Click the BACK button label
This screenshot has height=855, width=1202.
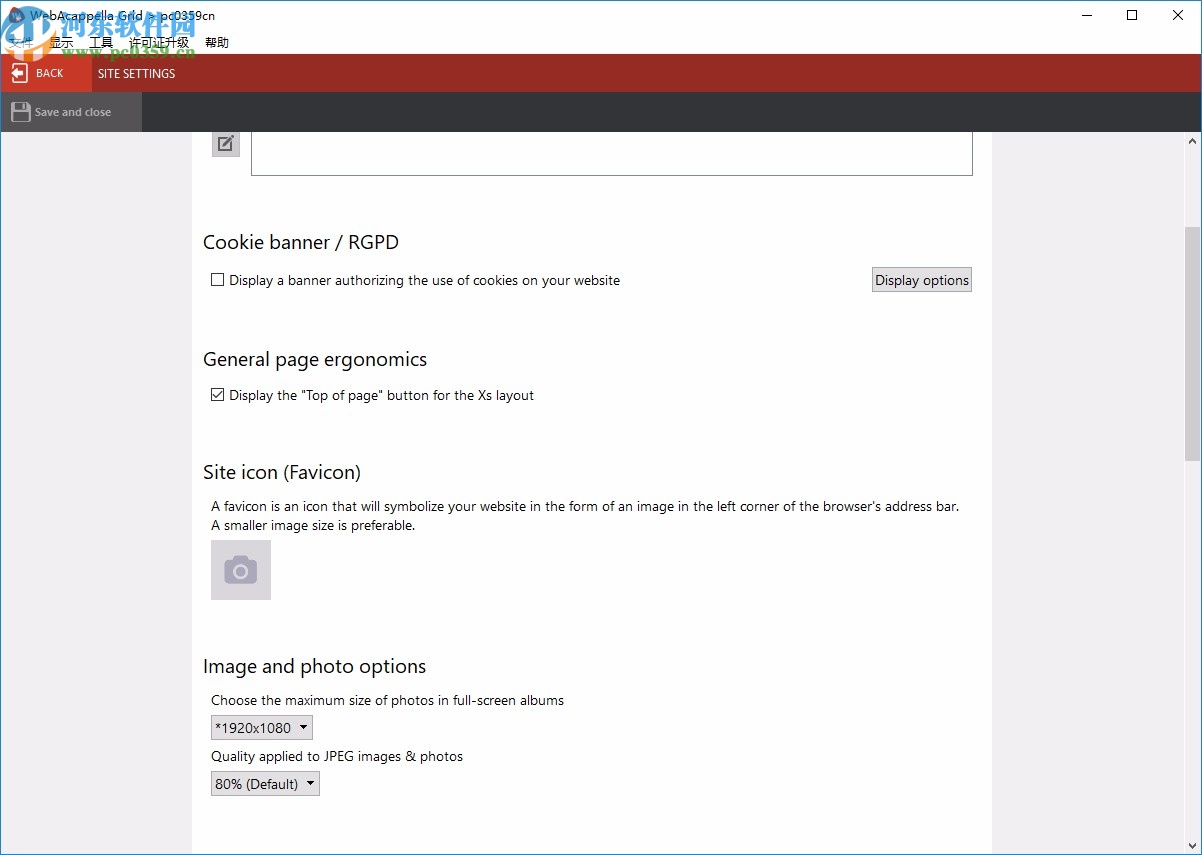(x=50, y=73)
